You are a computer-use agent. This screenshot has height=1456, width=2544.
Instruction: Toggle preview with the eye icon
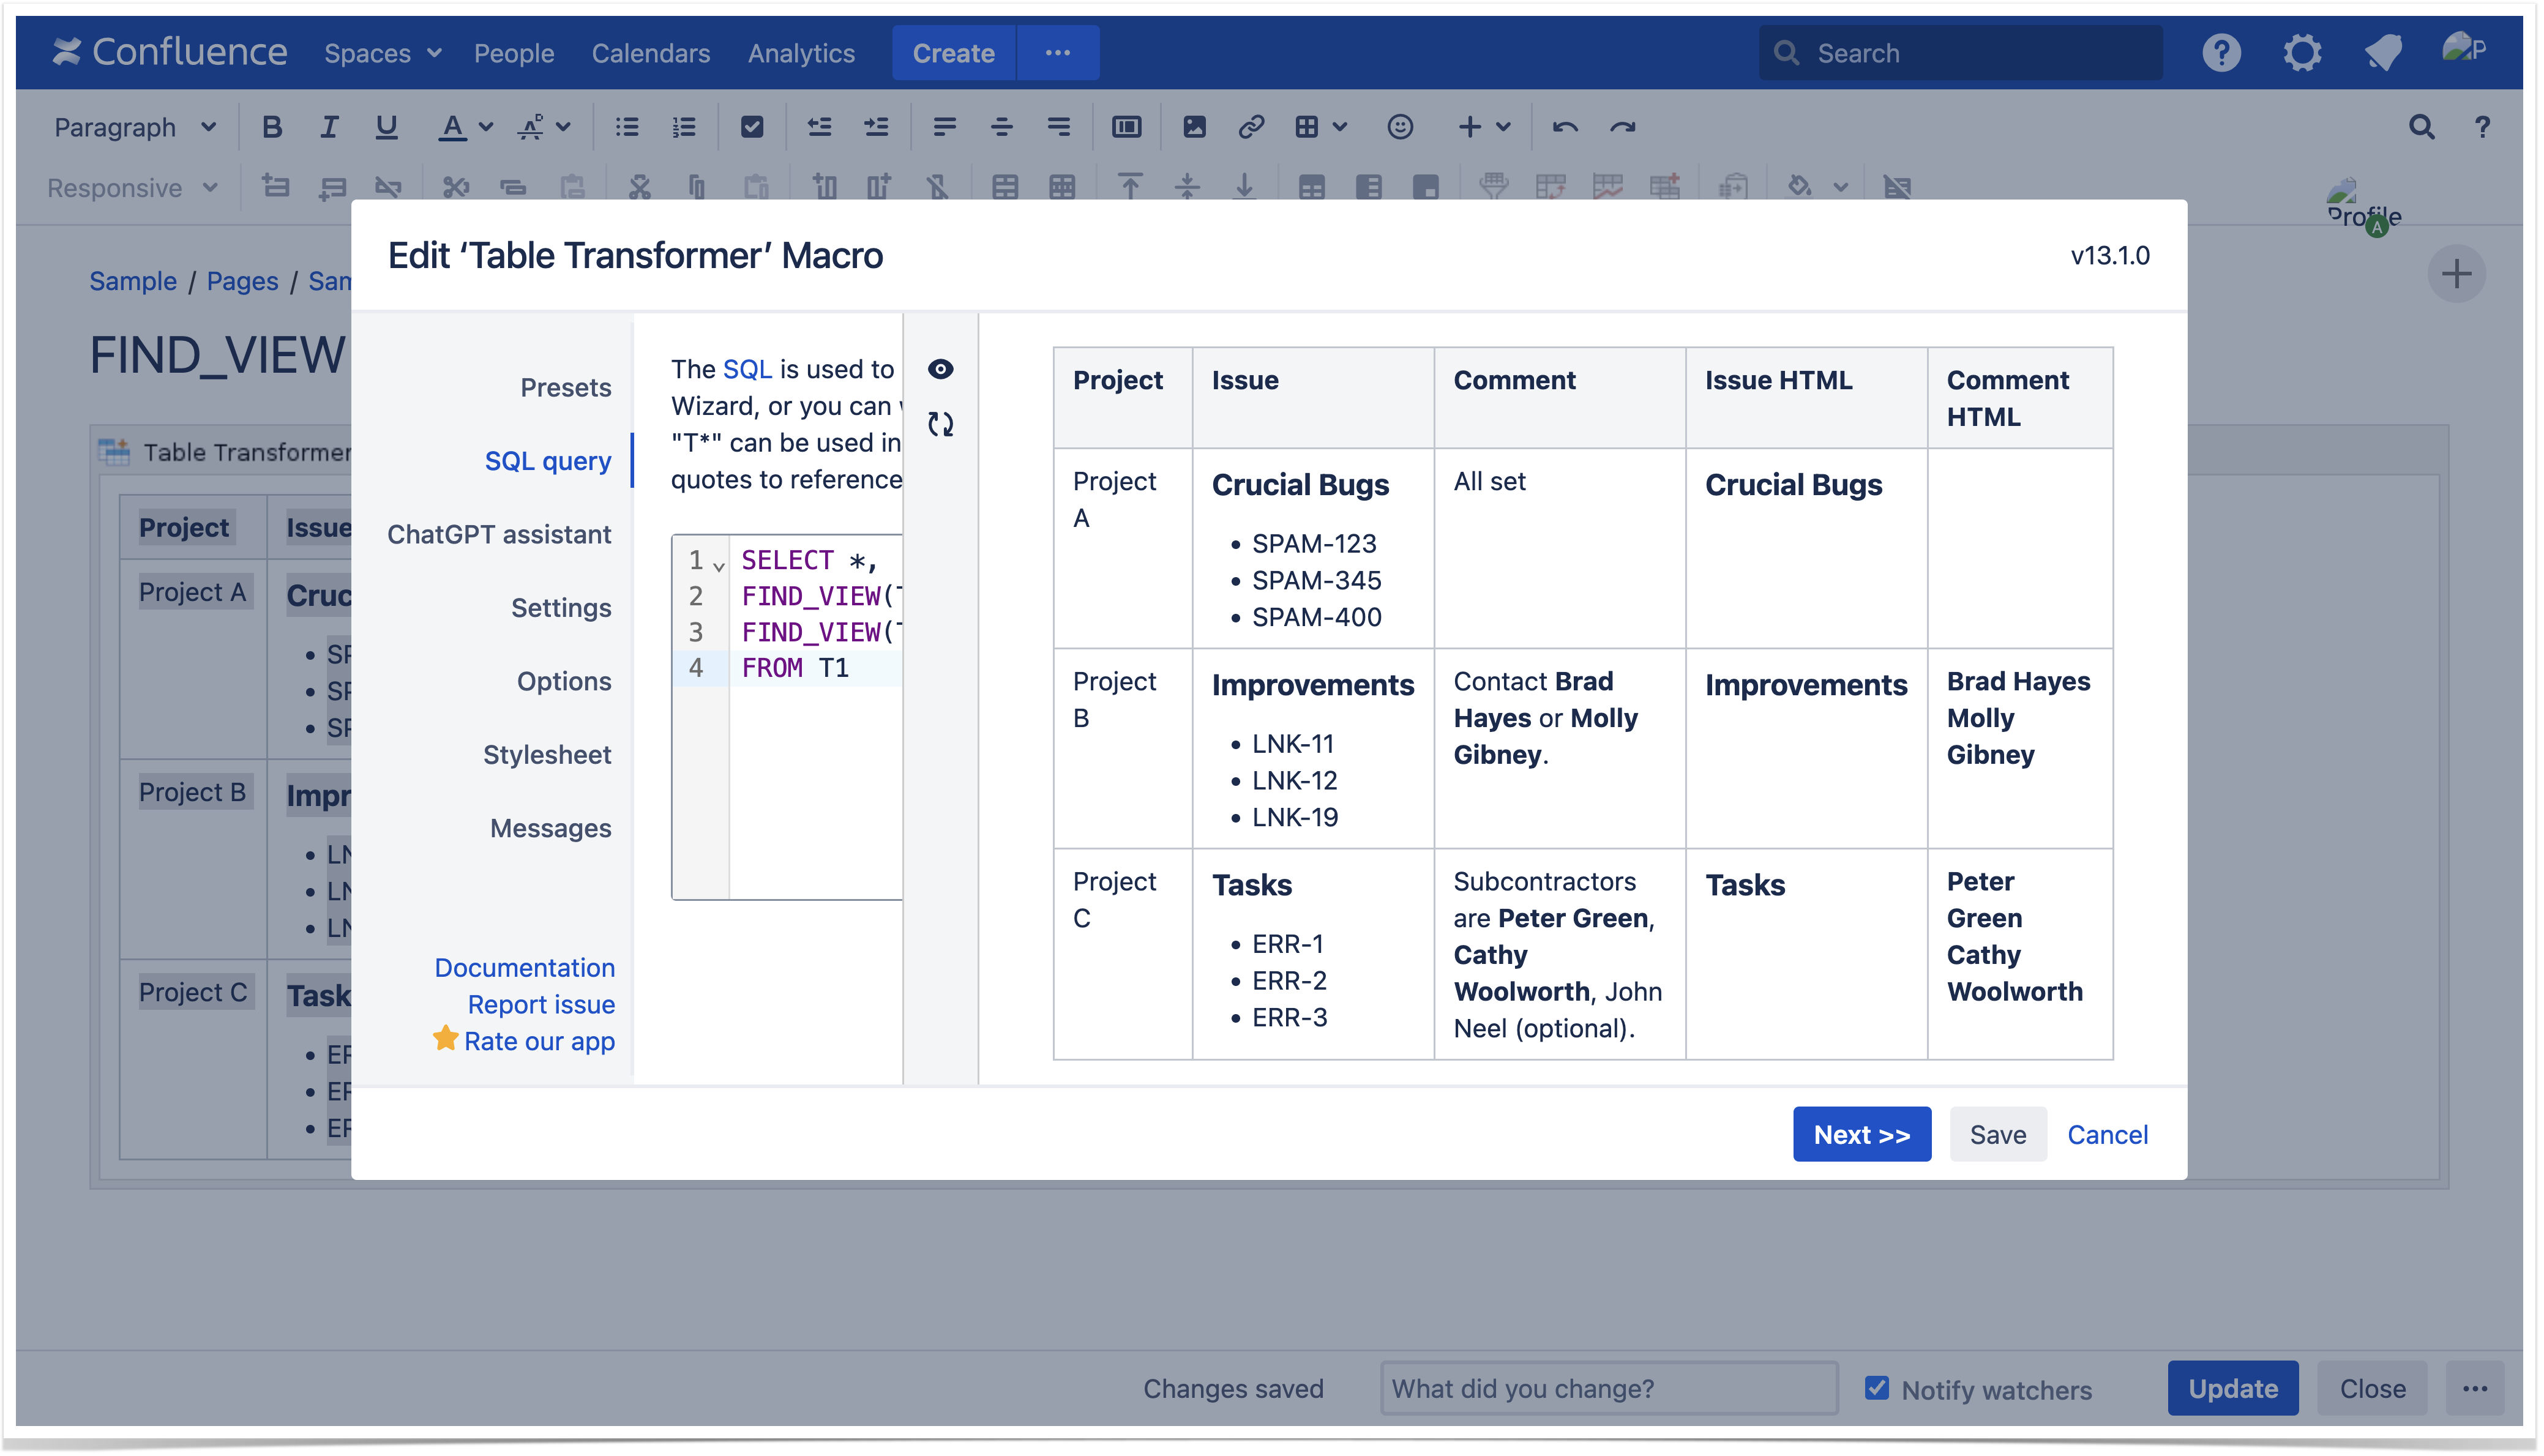[940, 369]
